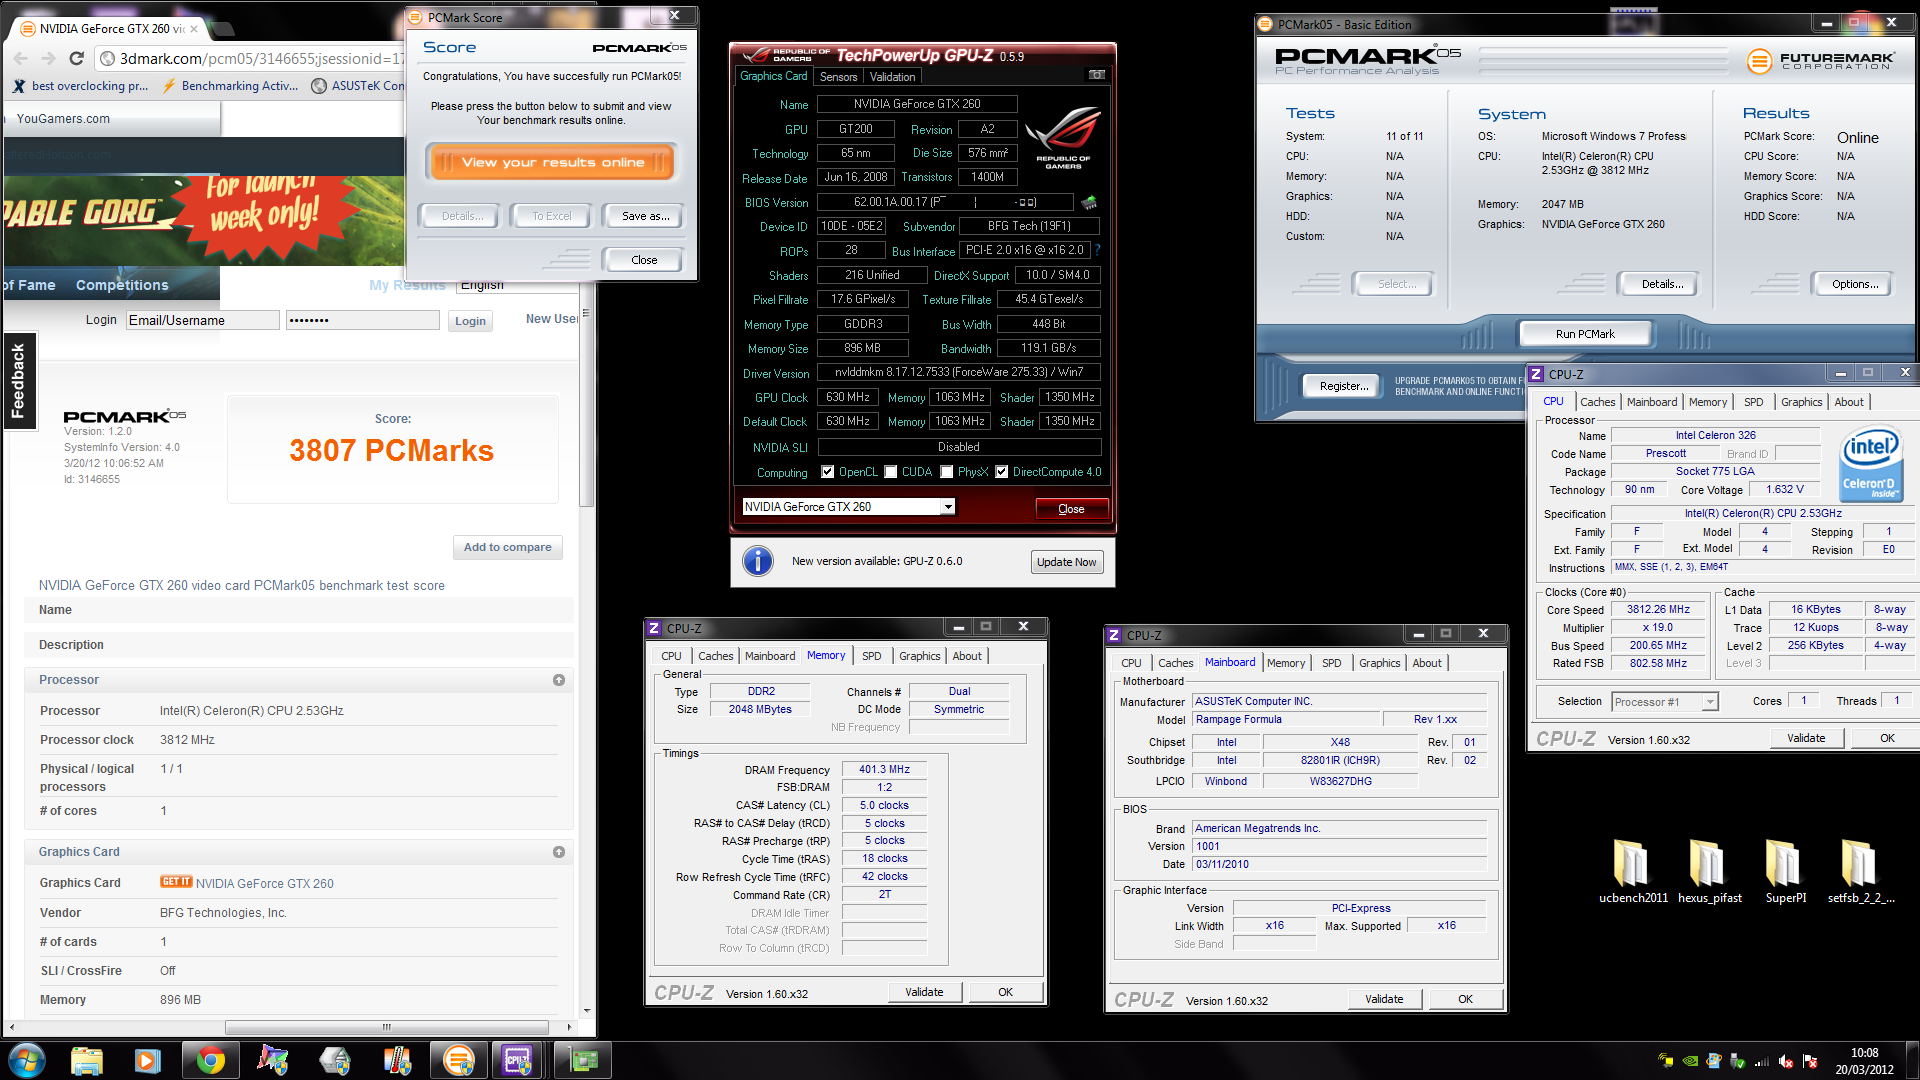Click View your results online button
Image resolution: width=1920 pixels, height=1080 pixels.
[x=552, y=162]
